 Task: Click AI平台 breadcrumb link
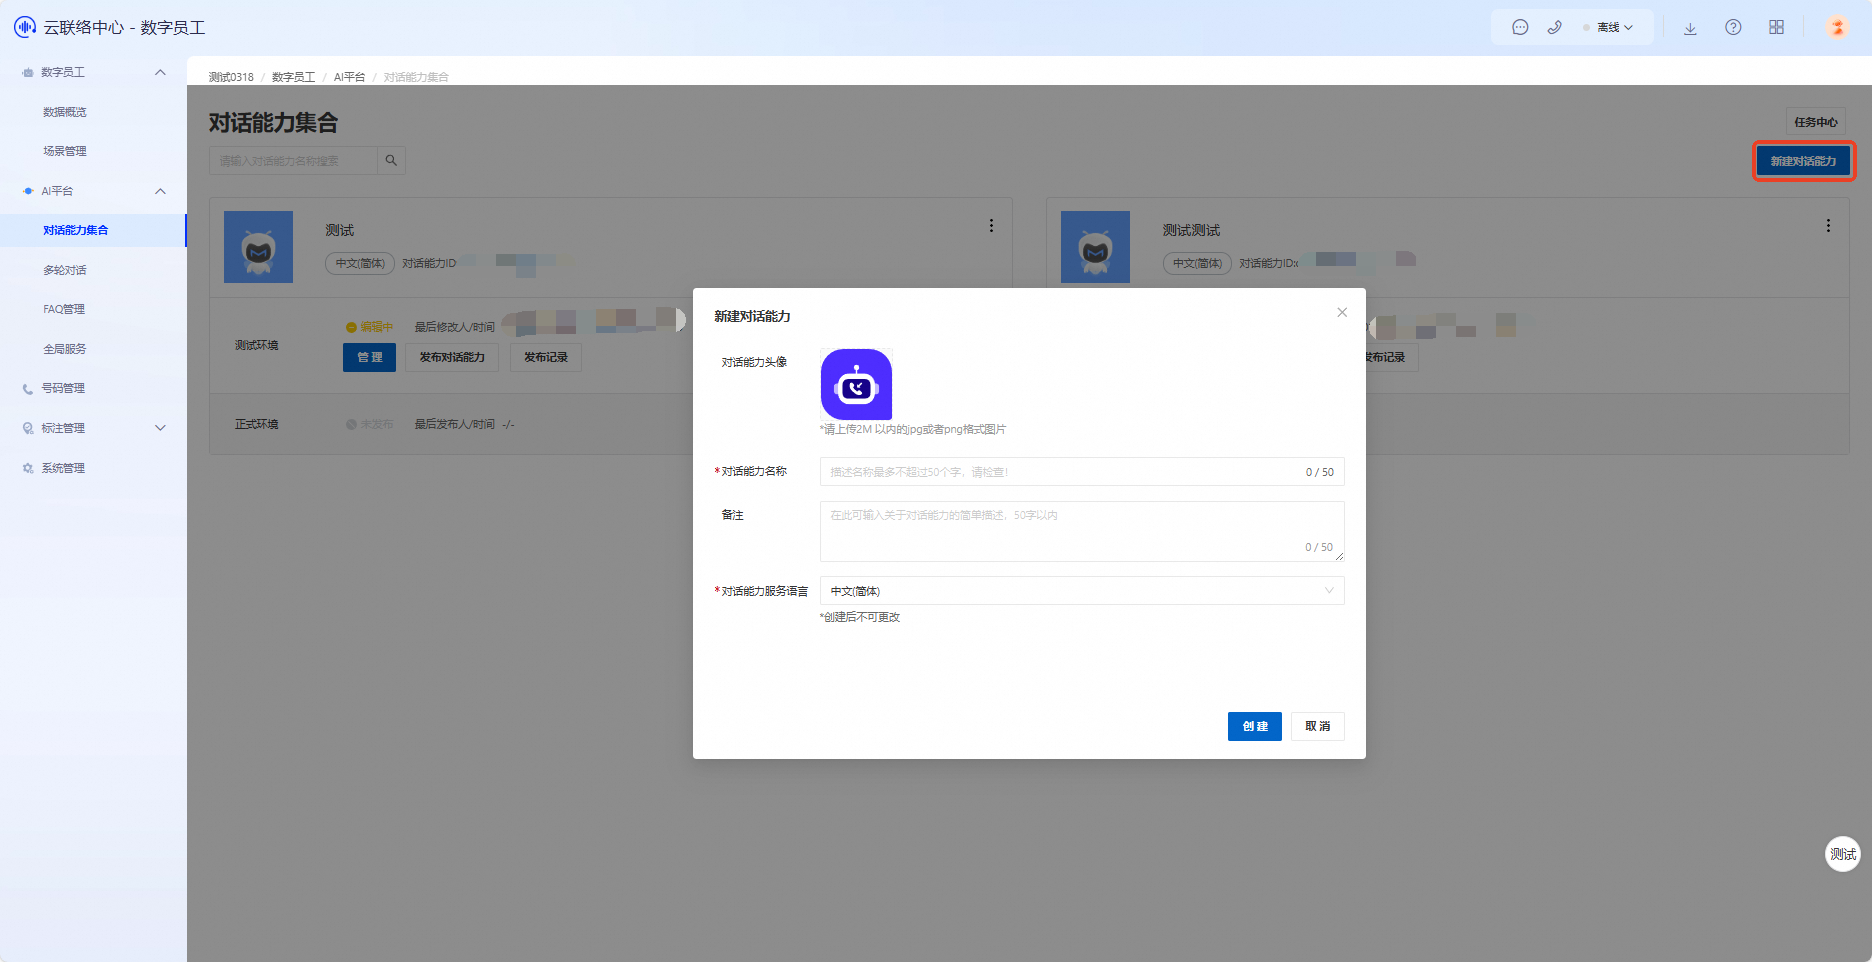[349, 77]
